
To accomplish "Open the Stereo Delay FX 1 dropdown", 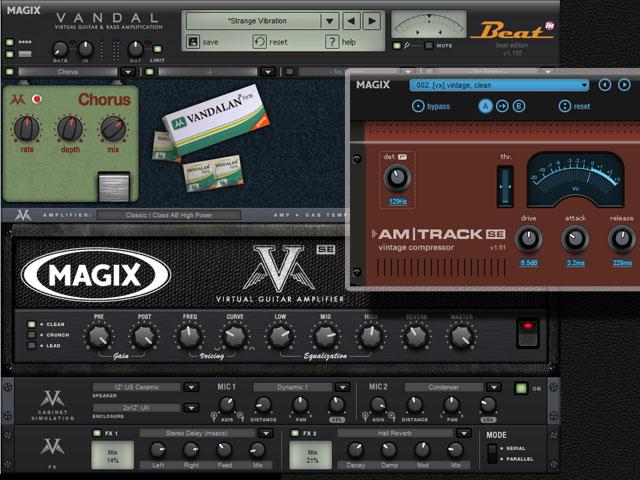I will pyautogui.click(x=266, y=433).
